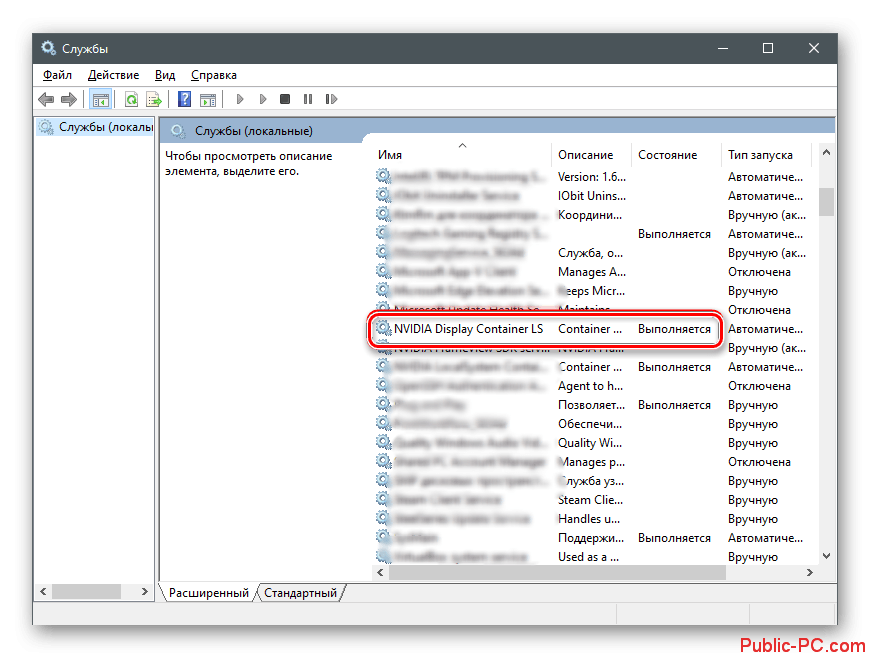Click the green Refresh toolbar icon
The height and width of the screenshot is (657, 870).
point(131,99)
